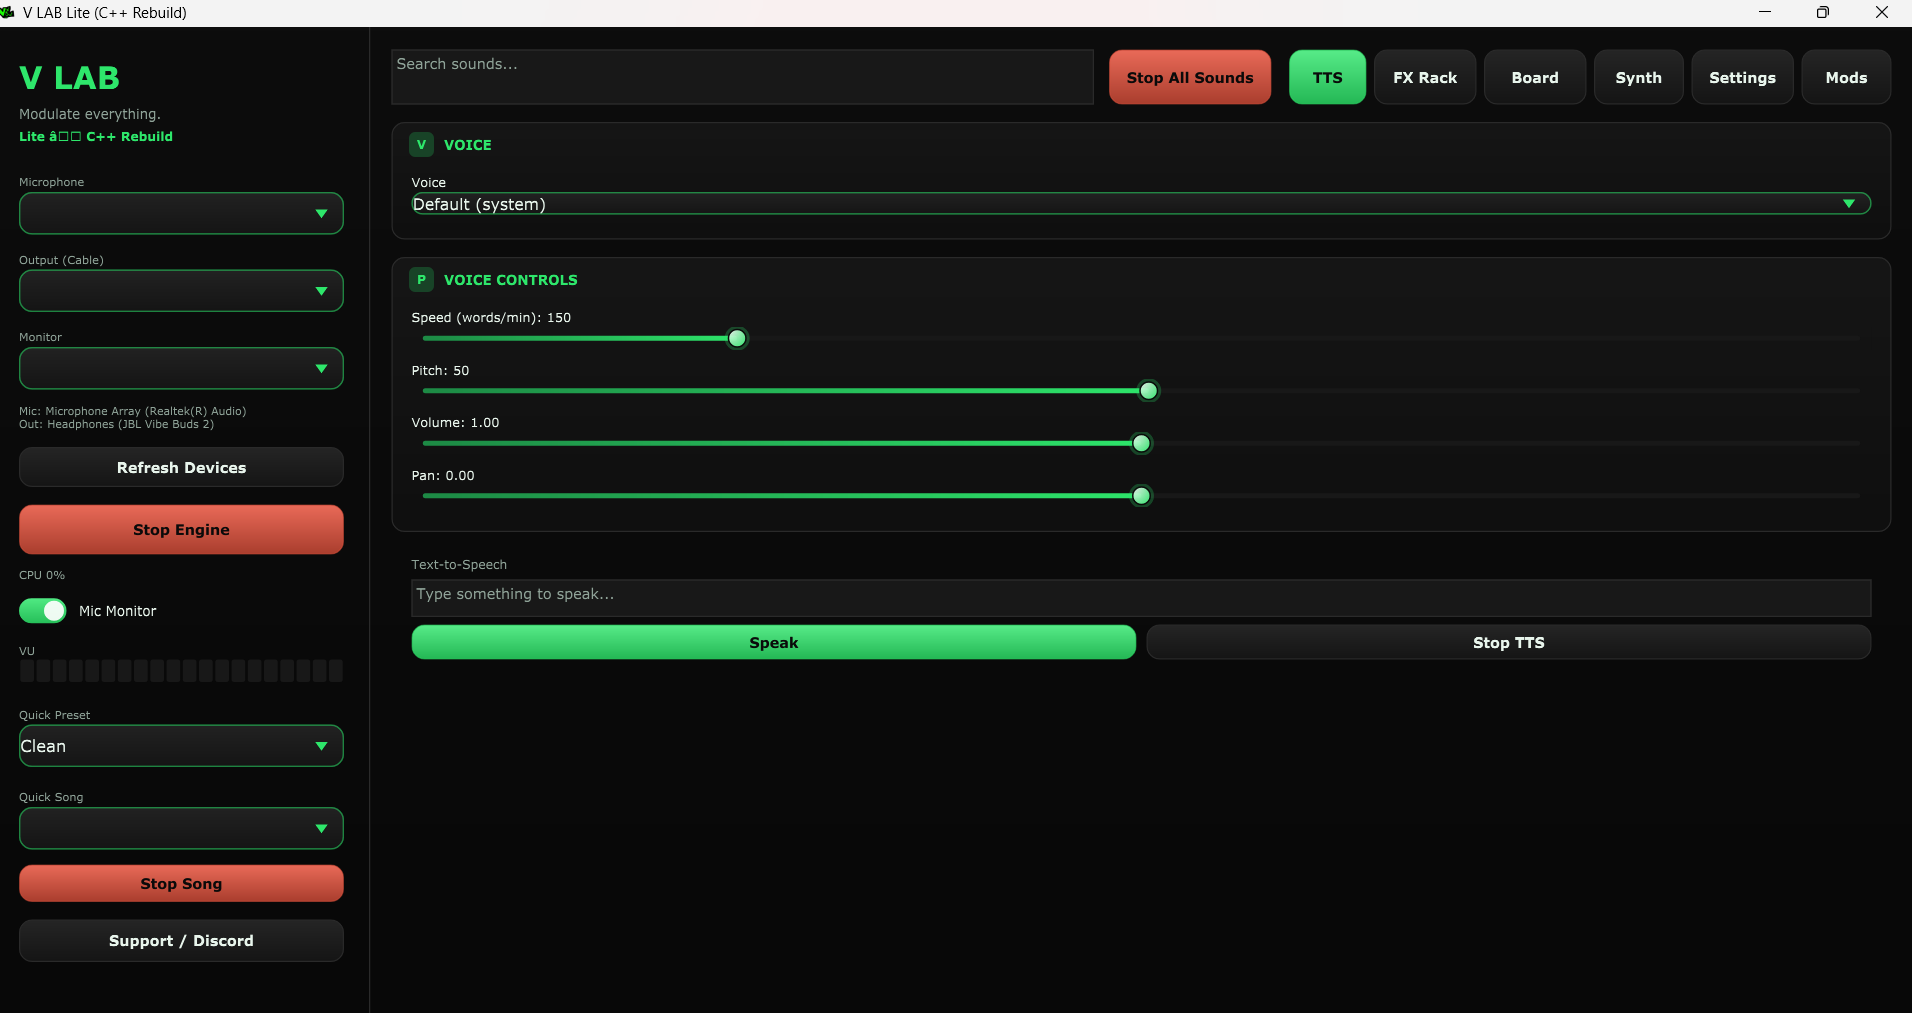Image resolution: width=1912 pixels, height=1013 pixels.
Task: Click the VU meter bar
Action: (x=181, y=670)
